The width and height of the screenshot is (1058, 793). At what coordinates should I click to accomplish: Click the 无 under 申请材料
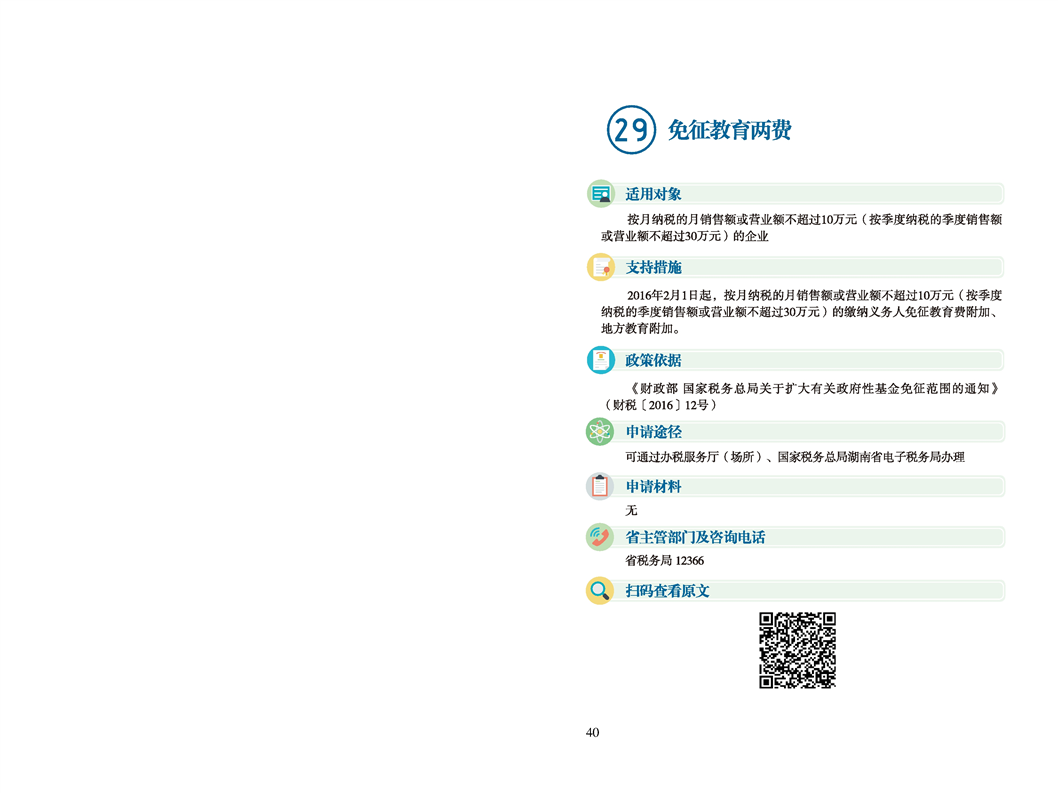(x=631, y=510)
